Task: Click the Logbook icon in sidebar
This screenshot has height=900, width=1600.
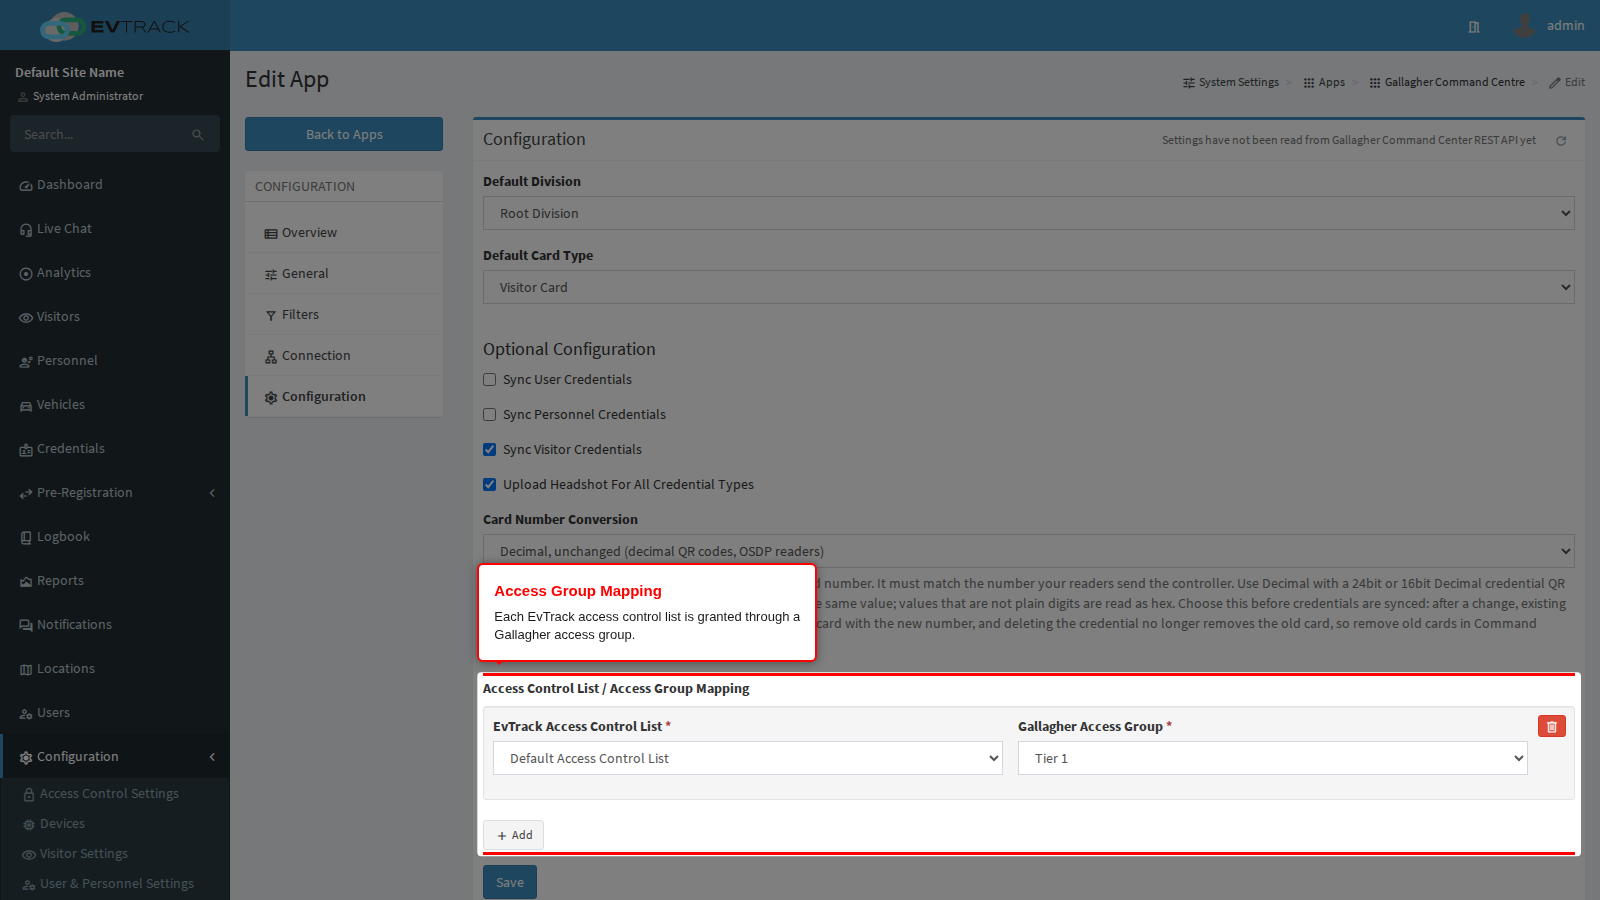Action: (x=26, y=538)
